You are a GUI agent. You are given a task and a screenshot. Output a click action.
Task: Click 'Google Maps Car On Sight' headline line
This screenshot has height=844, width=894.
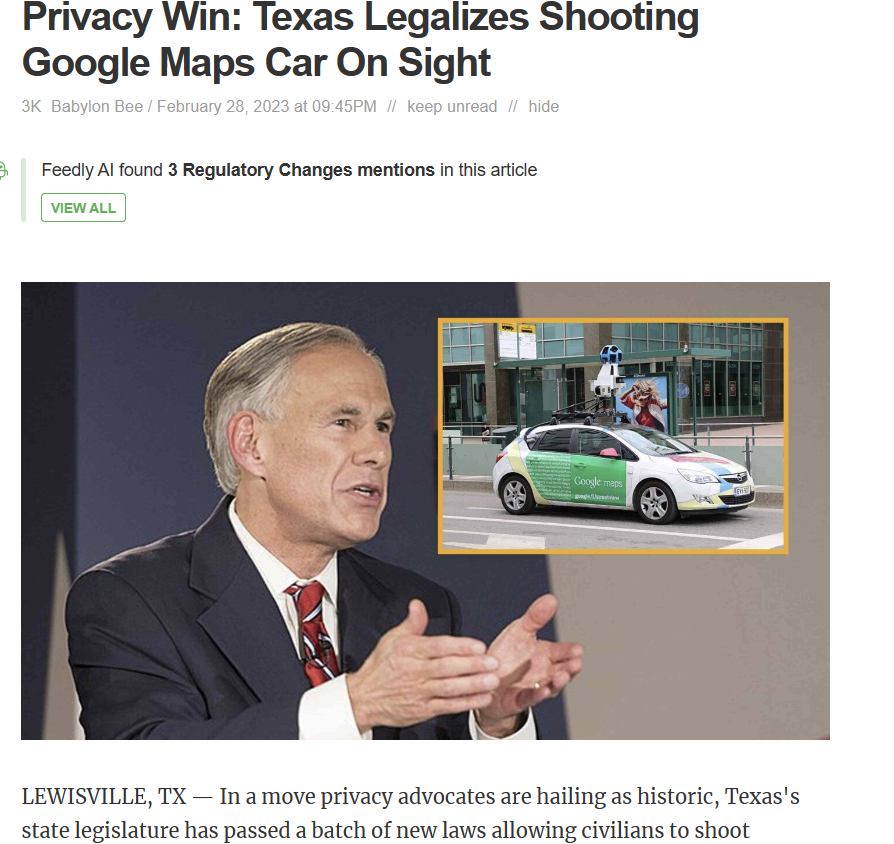pyautogui.click(x=256, y=62)
